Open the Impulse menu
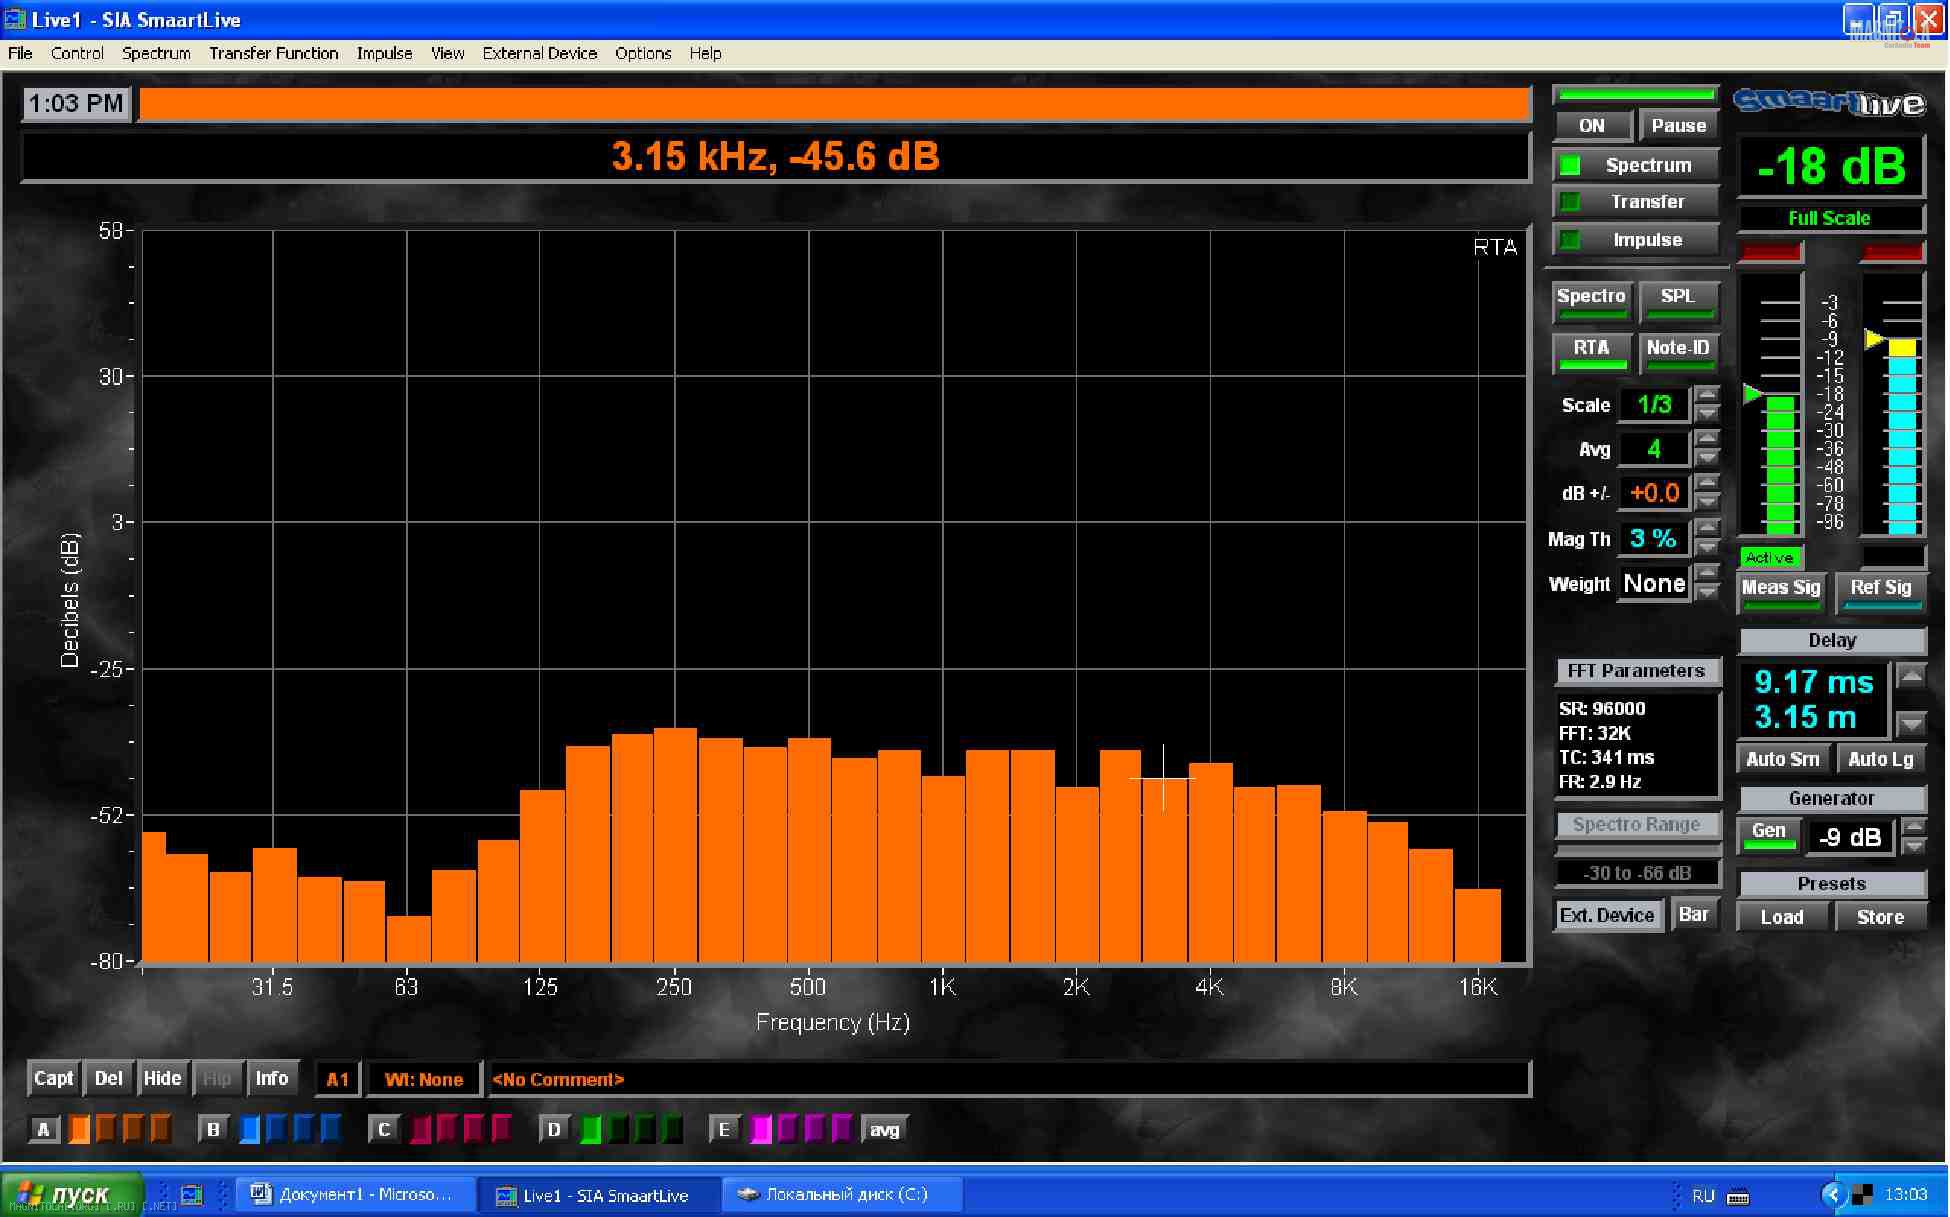The image size is (1950, 1217). [384, 53]
